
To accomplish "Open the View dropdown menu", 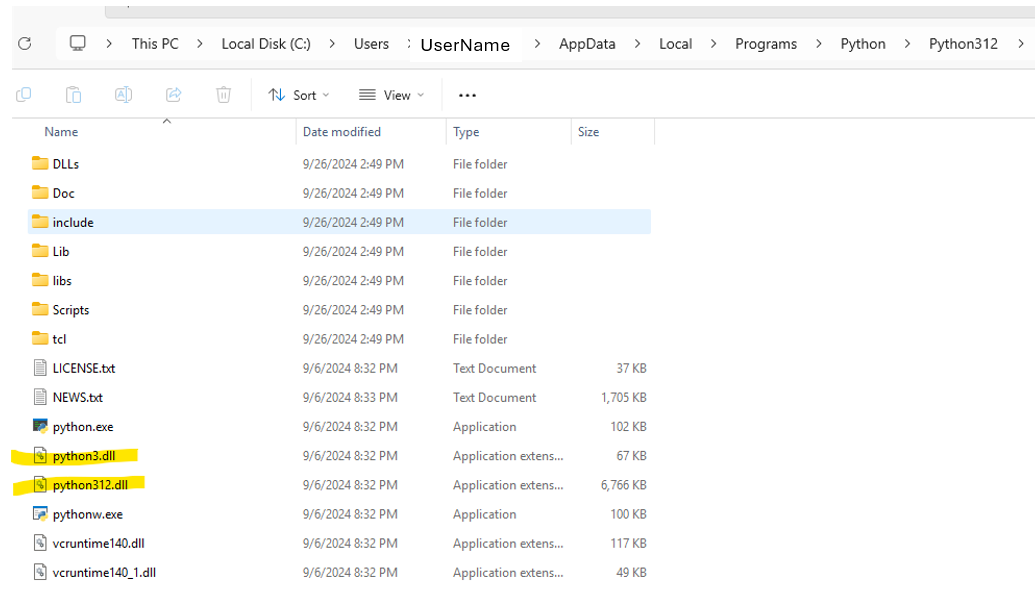I will click(391, 95).
